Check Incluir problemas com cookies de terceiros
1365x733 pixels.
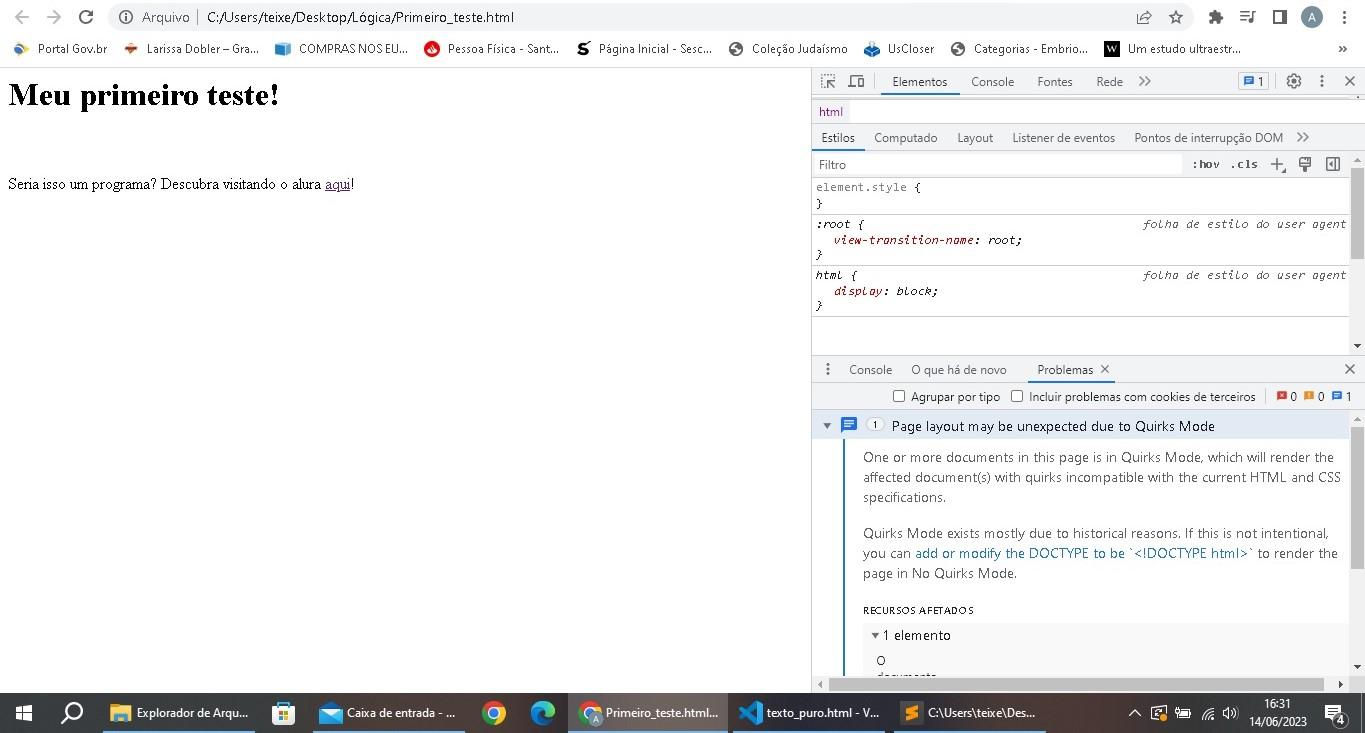(x=1017, y=397)
